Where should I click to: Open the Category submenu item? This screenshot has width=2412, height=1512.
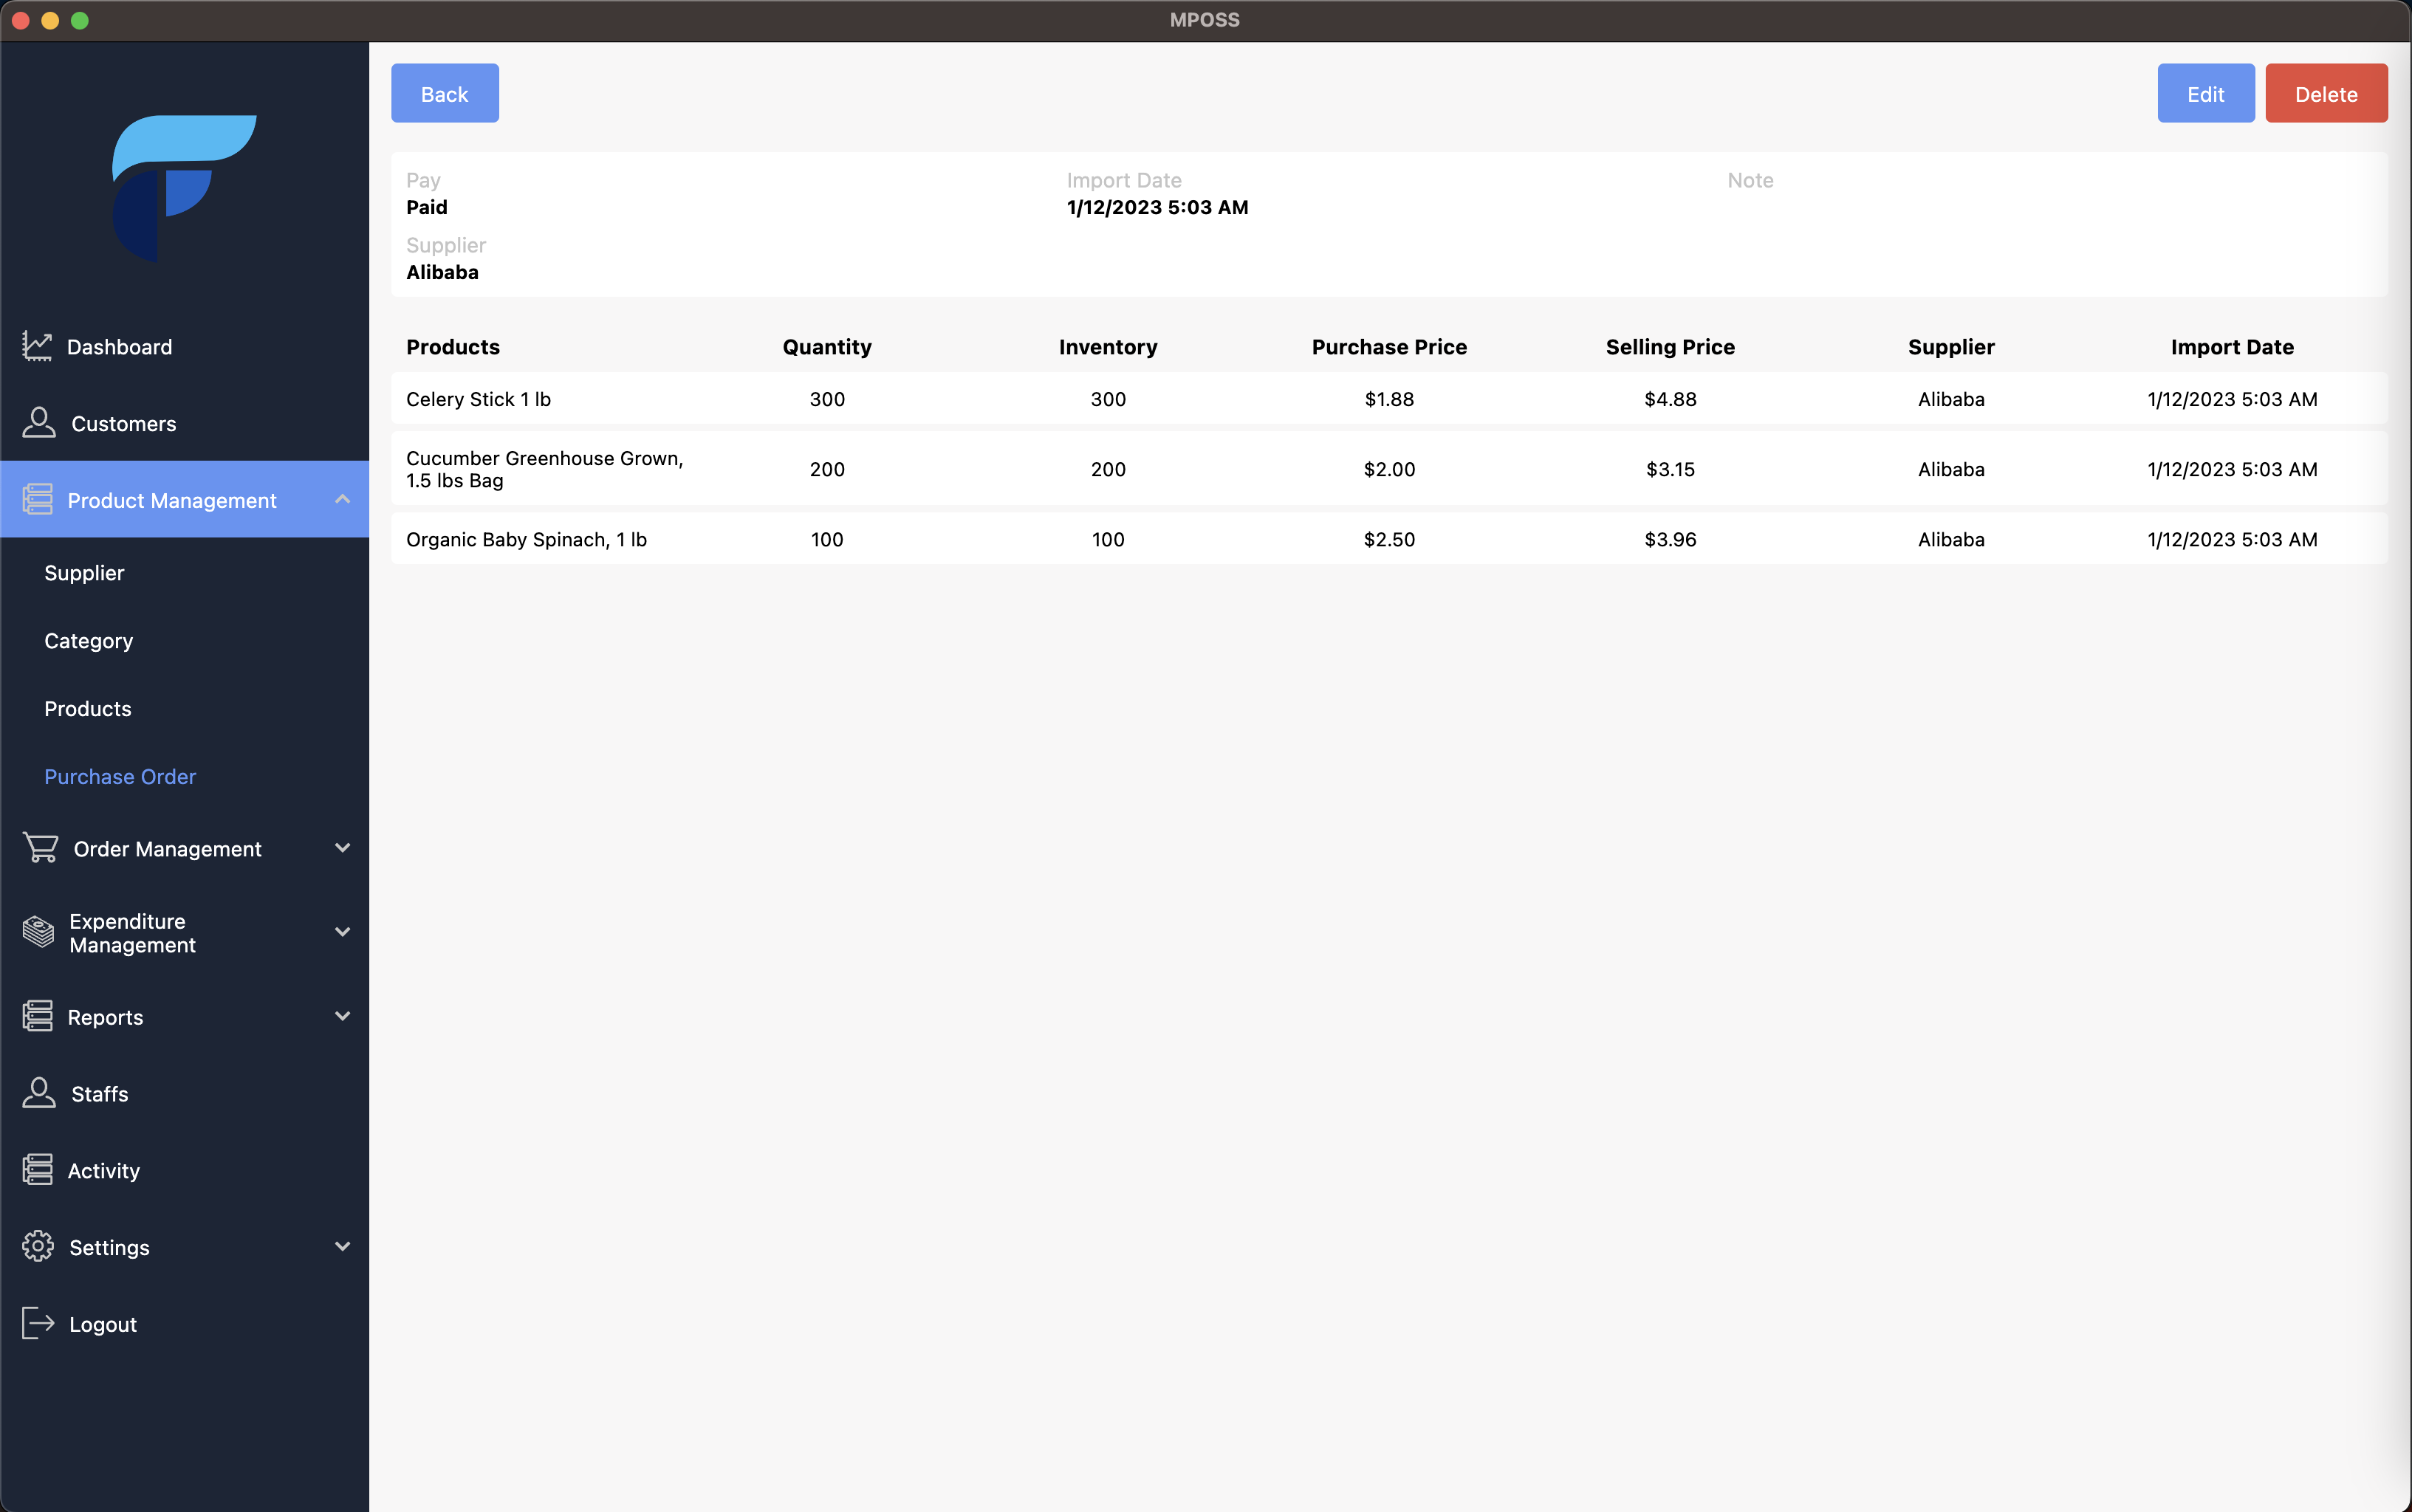click(88, 641)
